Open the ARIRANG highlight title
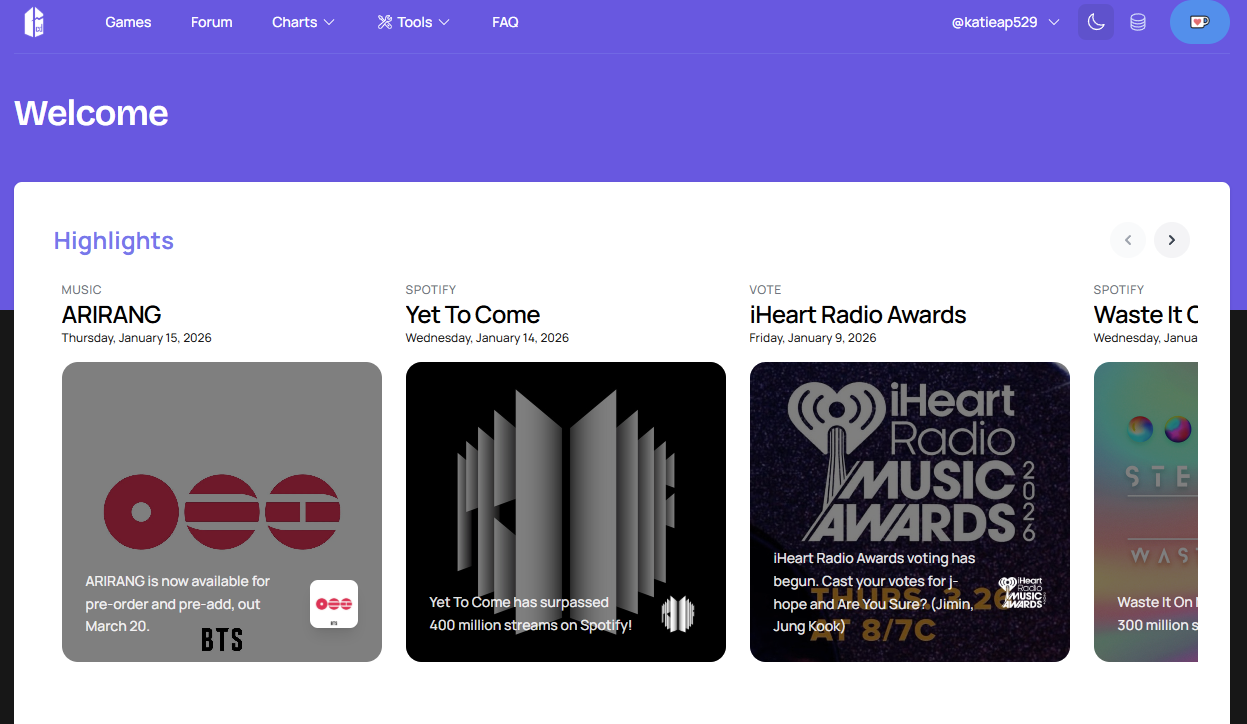The width and height of the screenshot is (1247, 724). [x=112, y=314]
